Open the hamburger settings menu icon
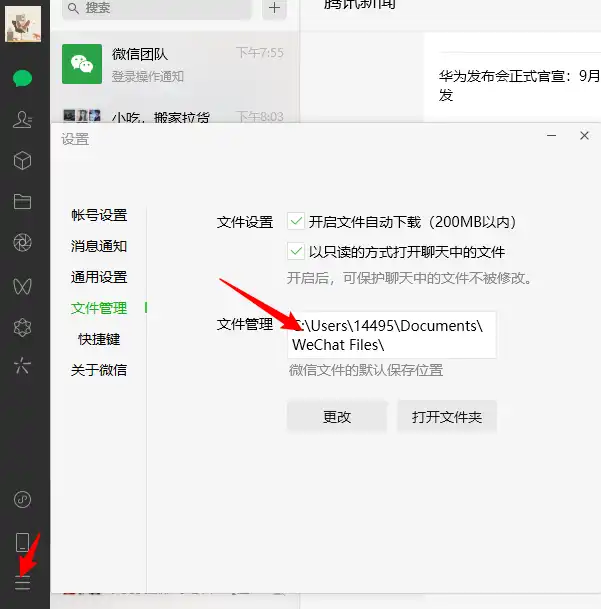This screenshot has width=601, height=609. (22, 584)
